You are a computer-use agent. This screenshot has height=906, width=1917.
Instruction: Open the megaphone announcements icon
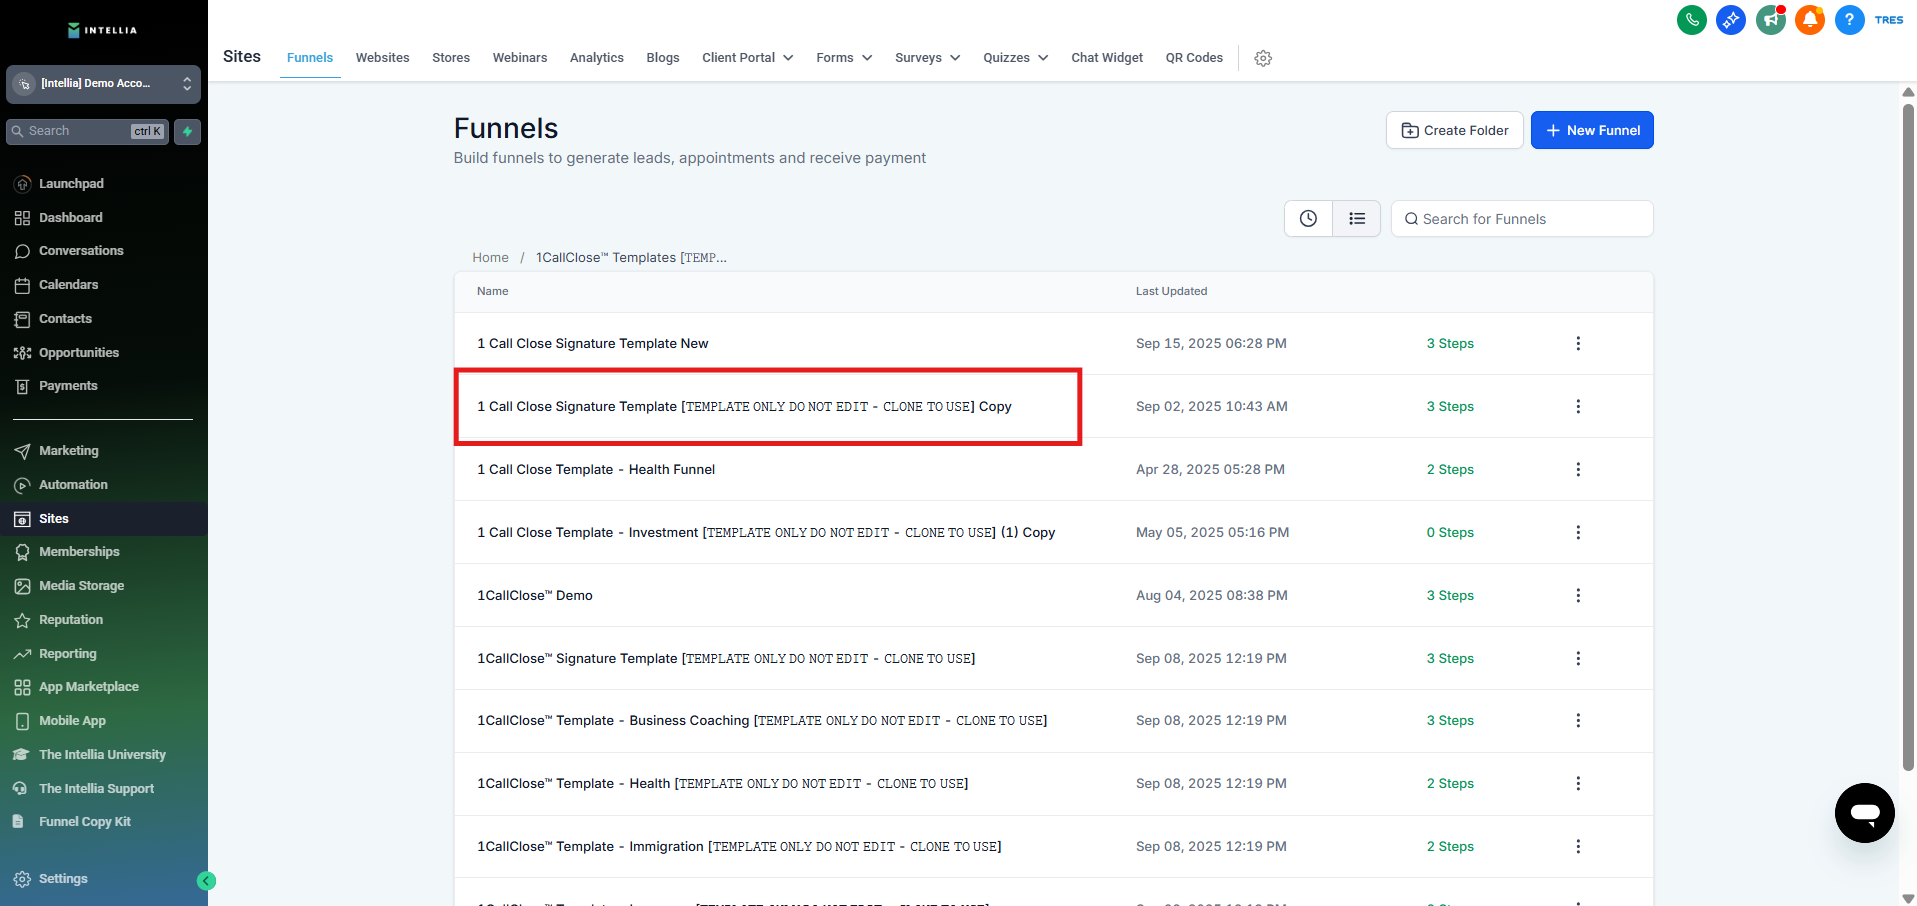point(1771,20)
